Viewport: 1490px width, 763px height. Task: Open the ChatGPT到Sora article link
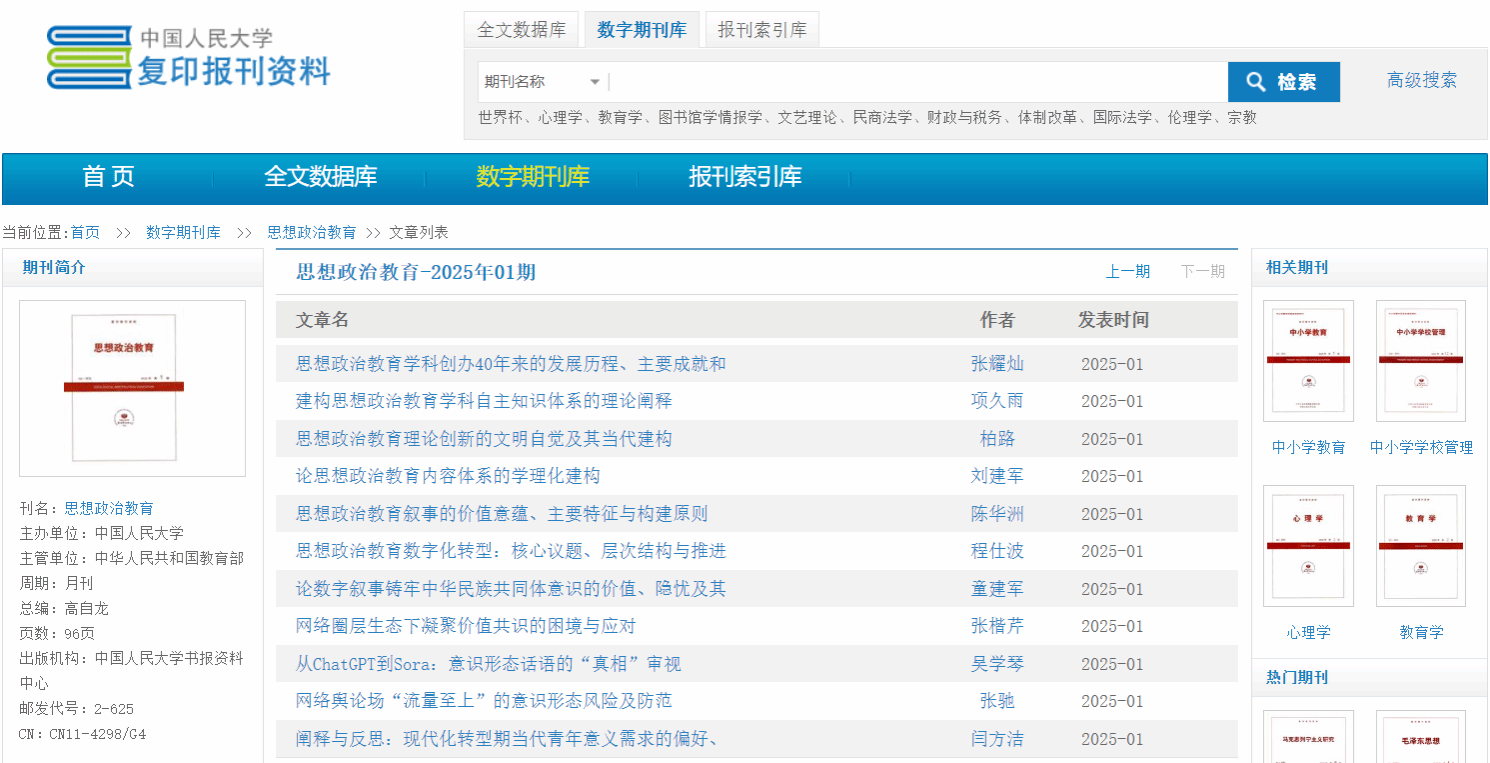point(488,664)
